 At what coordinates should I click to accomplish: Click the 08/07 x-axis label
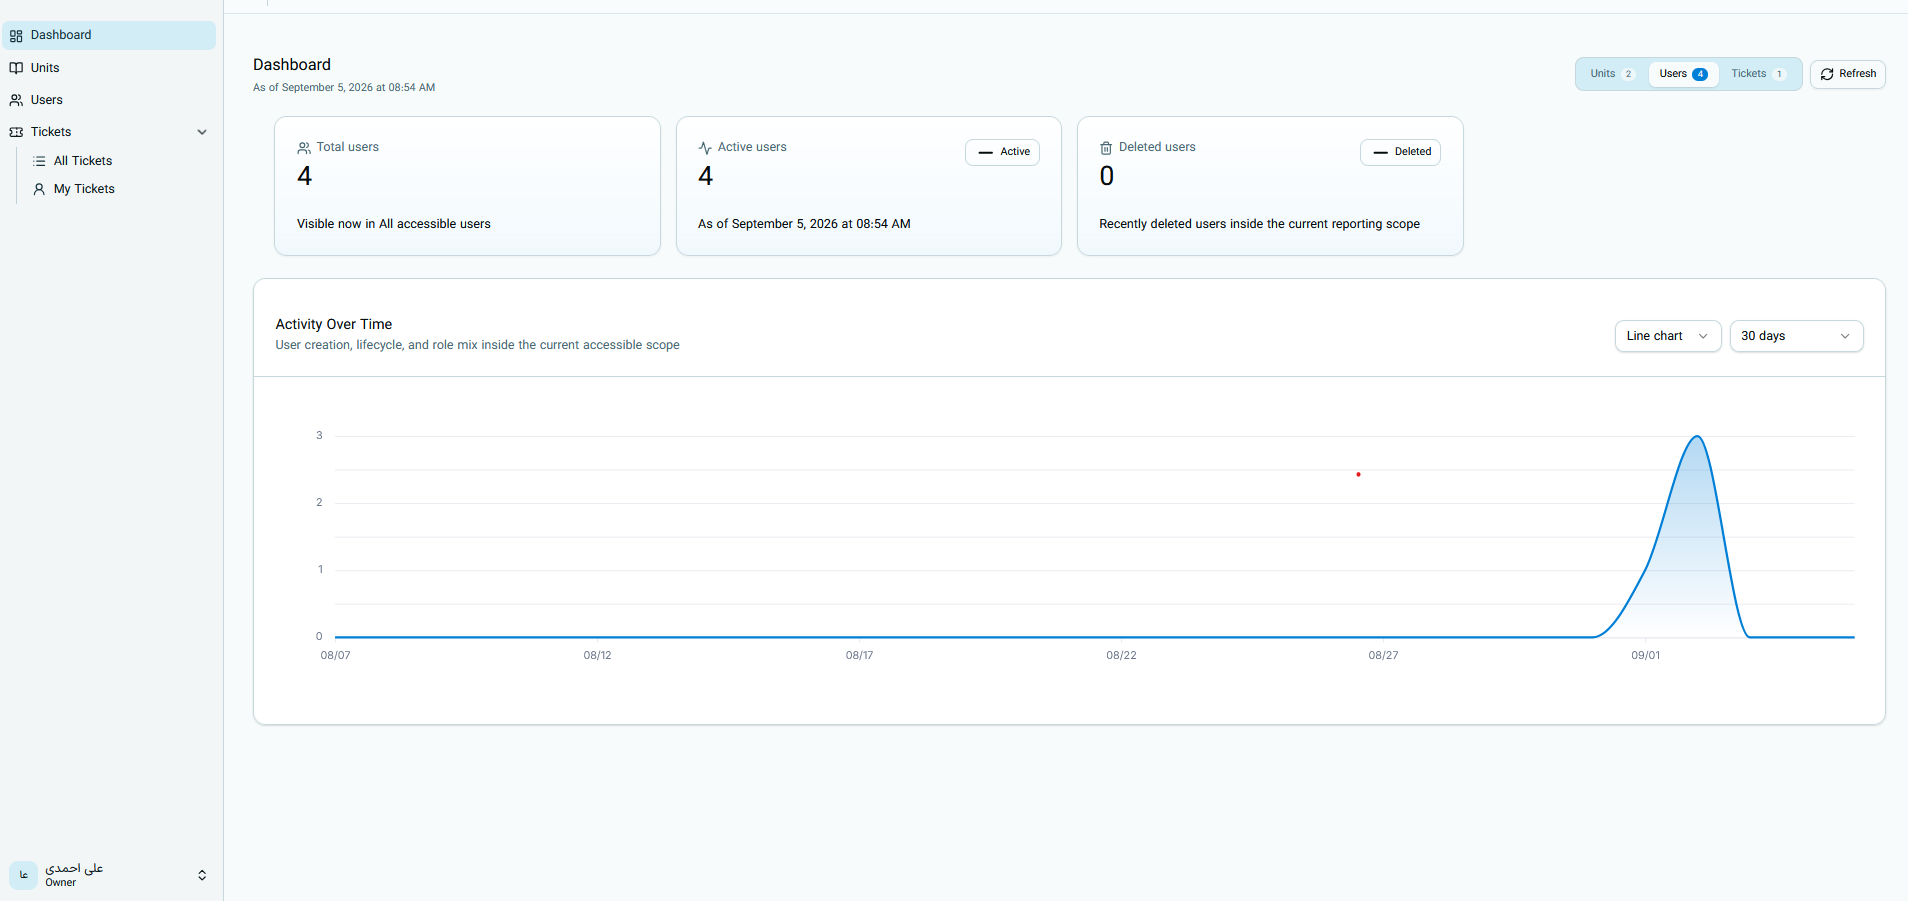pyautogui.click(x=335, y=656)
